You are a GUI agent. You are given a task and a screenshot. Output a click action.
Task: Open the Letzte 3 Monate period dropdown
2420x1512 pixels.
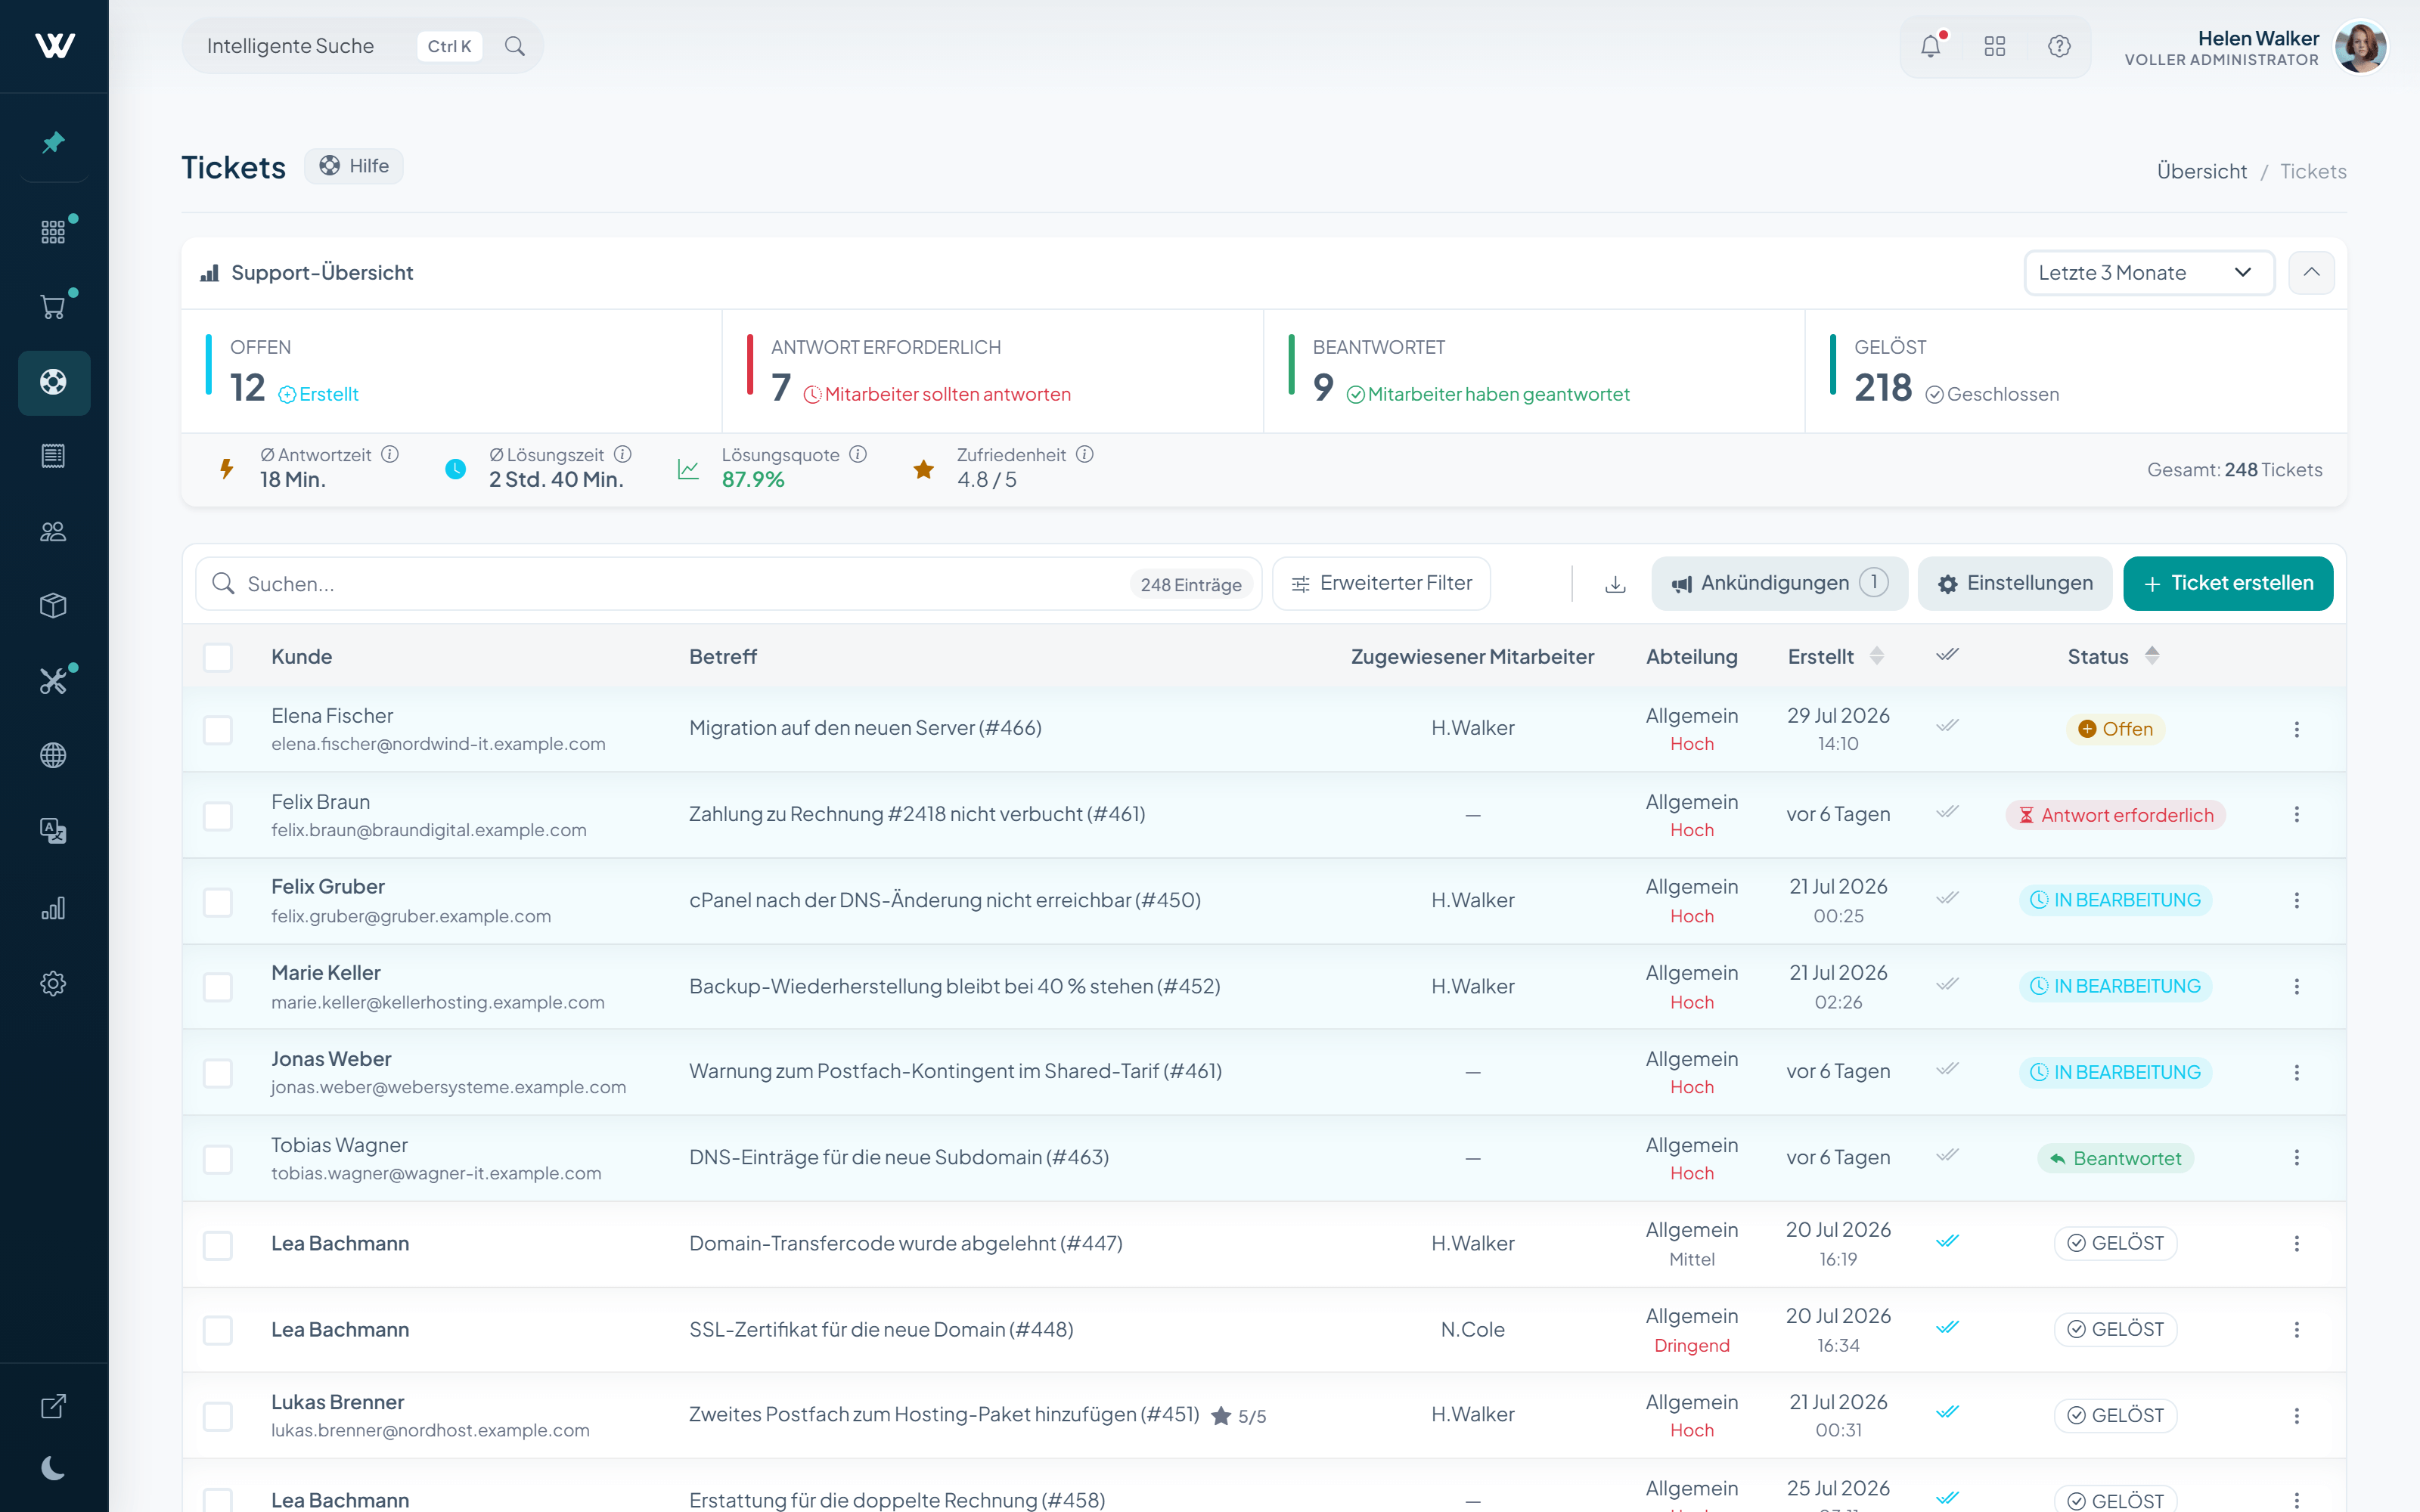coord(2149,273)
